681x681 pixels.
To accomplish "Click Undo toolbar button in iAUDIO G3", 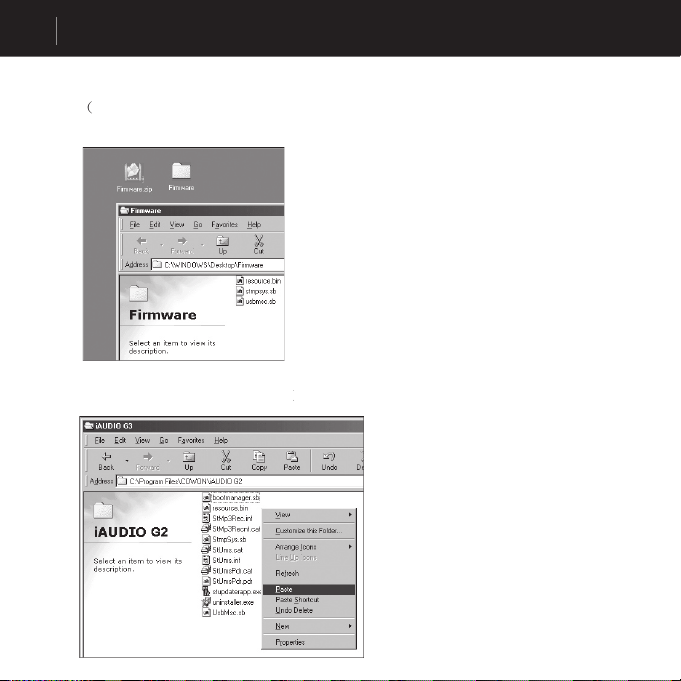I will click(x=329, y=461).
